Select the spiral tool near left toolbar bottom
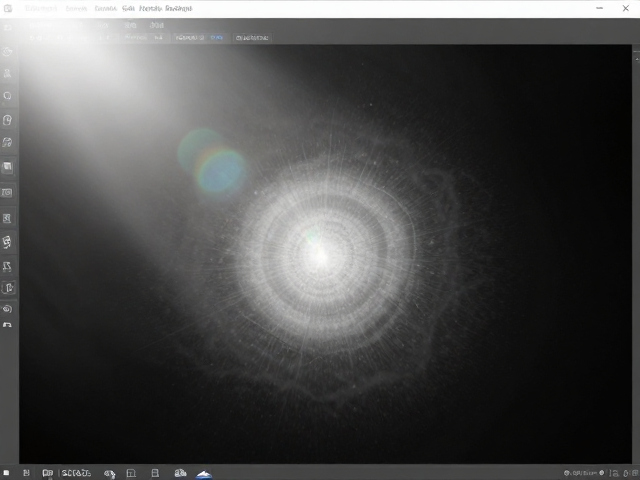640x480 pixels. [7, 309]
